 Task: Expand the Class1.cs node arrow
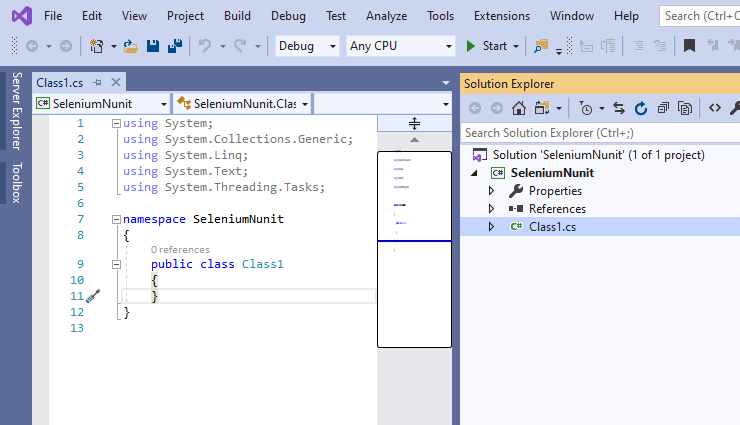[491, 226]
